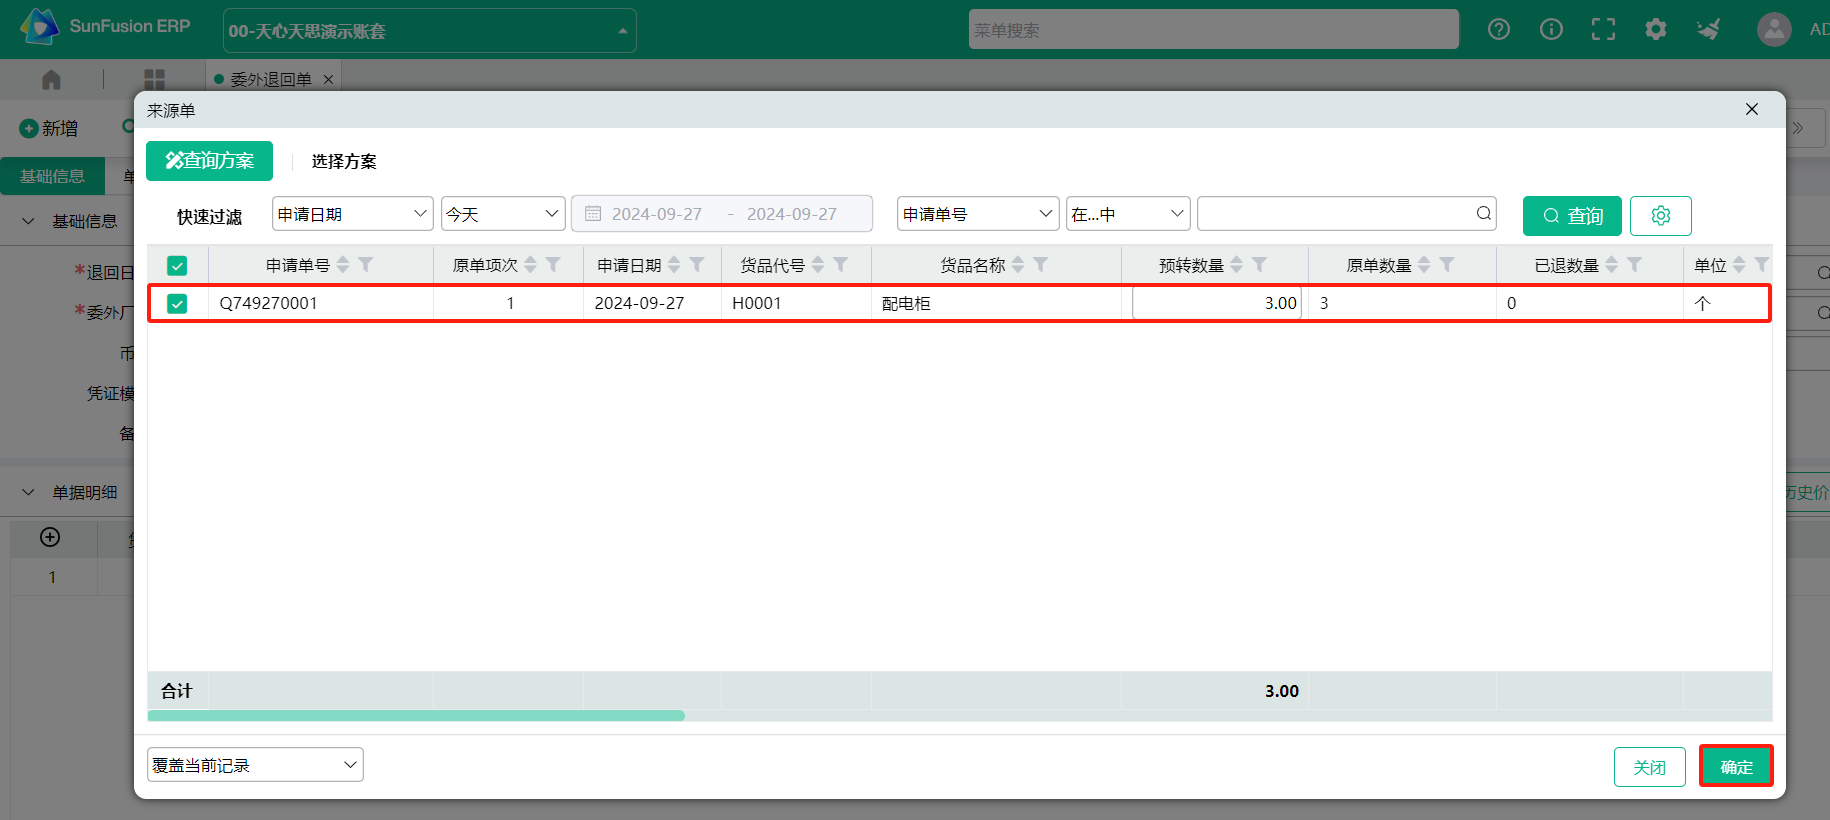Viewport: 1830px width, 820px height.
Task: Sort the 原单数量 column
Action: (x=1424, y=264)
